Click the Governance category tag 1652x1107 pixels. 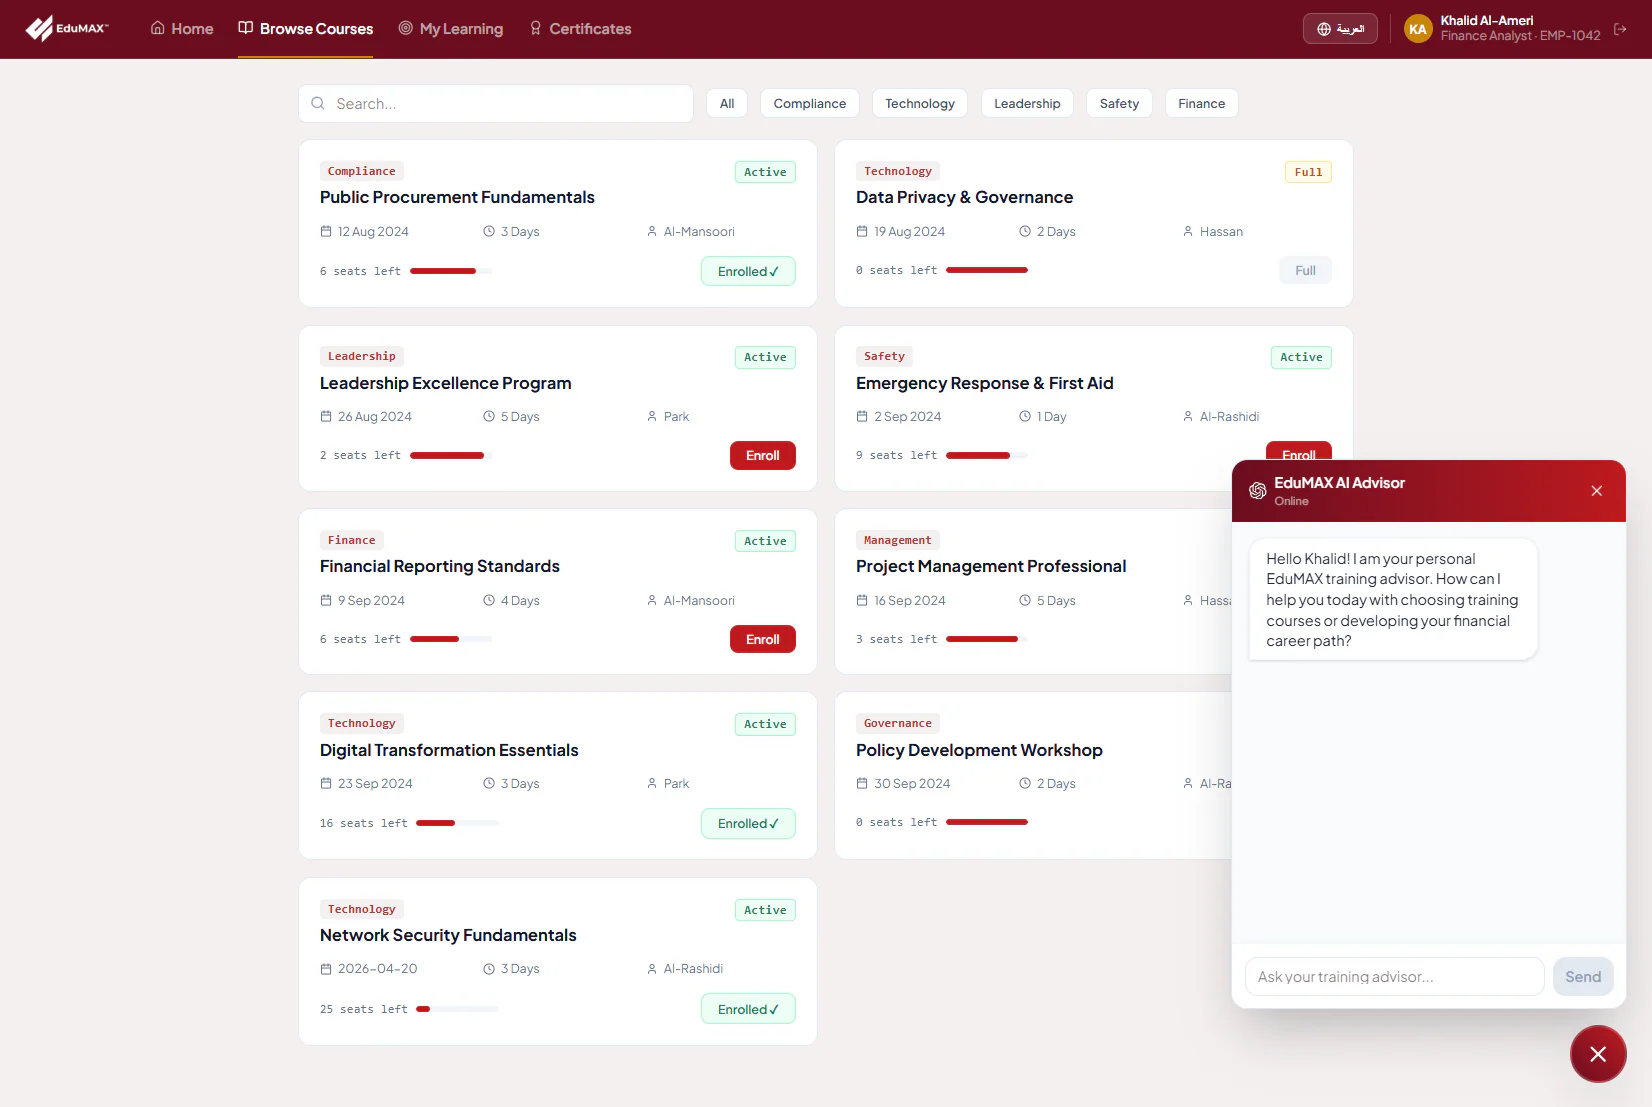tap(897, 723)
